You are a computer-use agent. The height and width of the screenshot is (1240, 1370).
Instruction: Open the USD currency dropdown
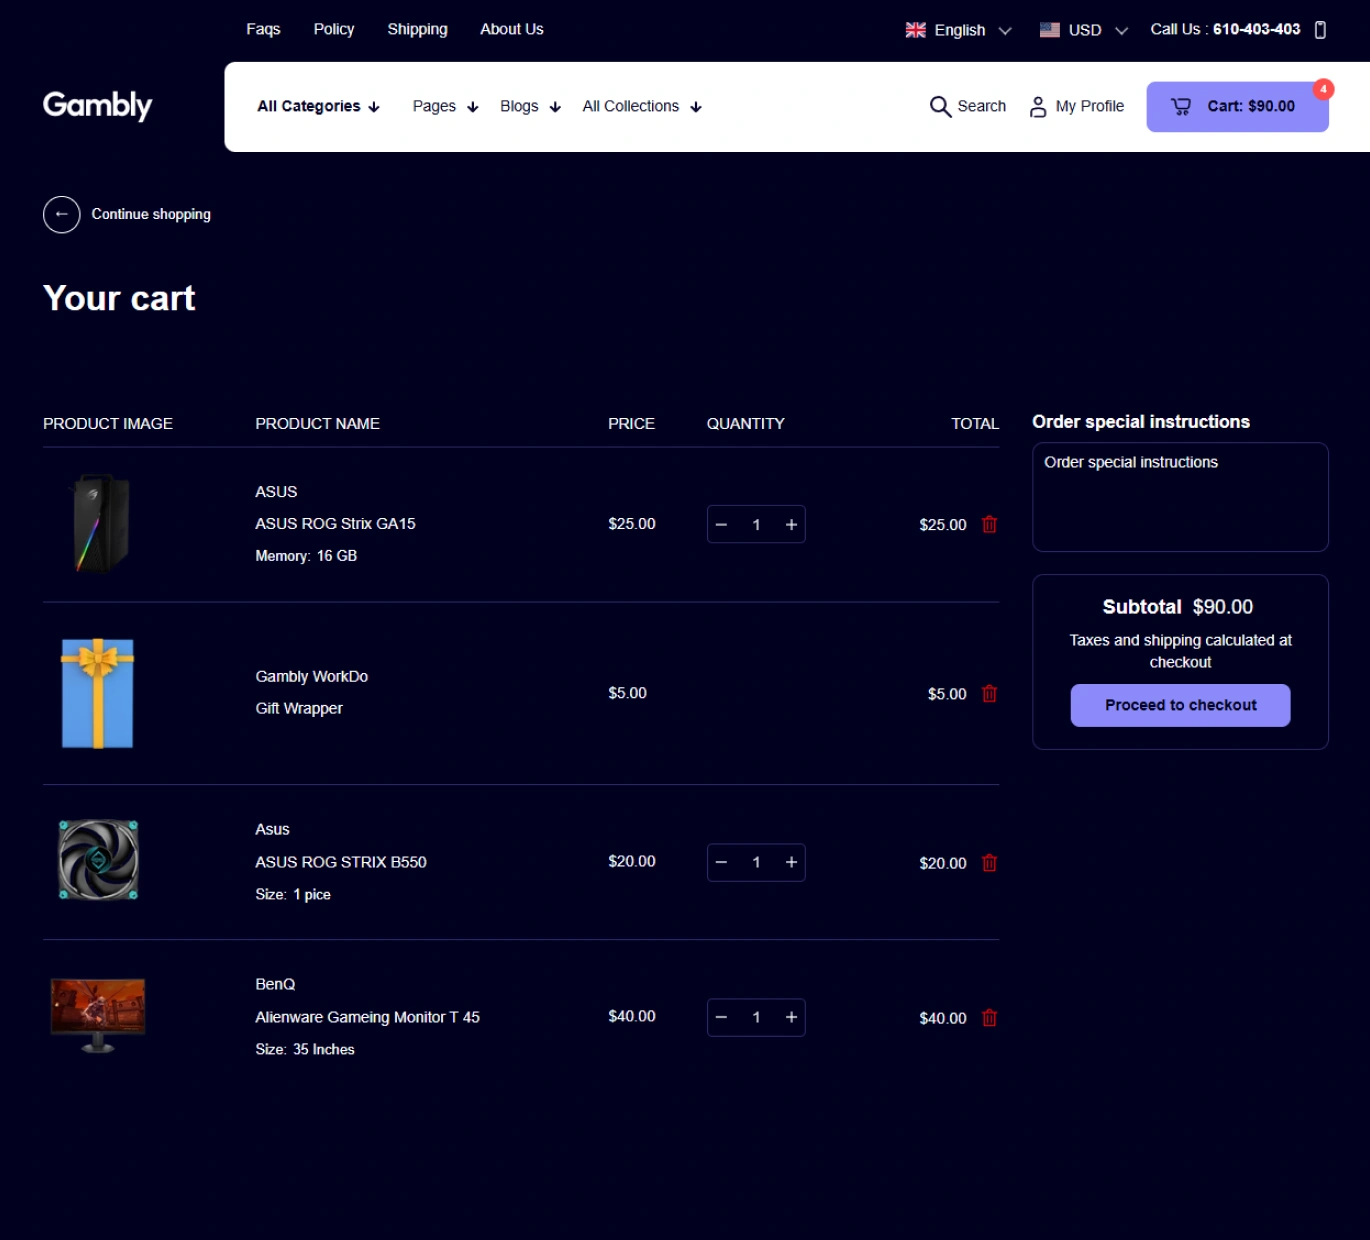1084,30
